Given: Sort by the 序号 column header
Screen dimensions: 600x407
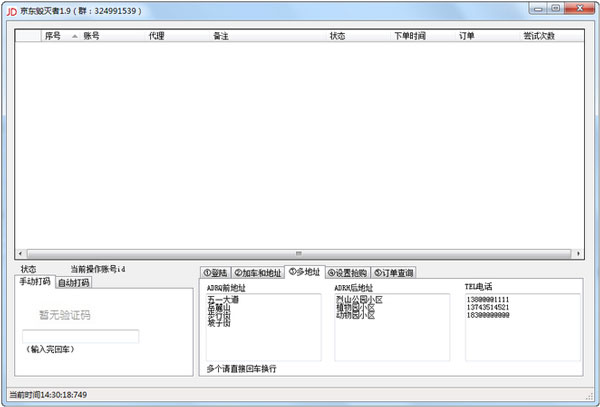Looking at the screenshot, I should 53,36.
